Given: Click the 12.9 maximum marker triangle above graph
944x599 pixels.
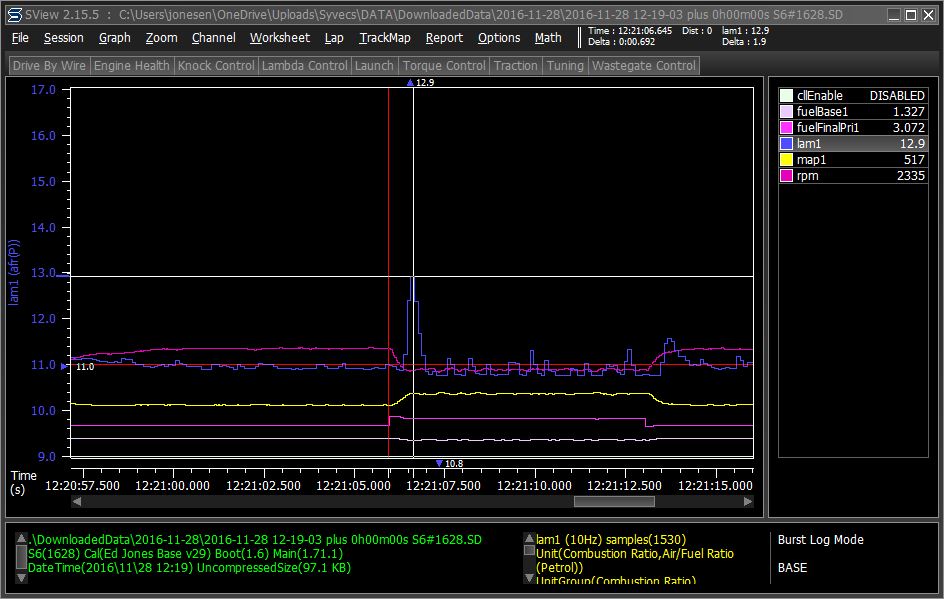Looking at the screenshot, I should pyautogui.click(x=411, y=83).
